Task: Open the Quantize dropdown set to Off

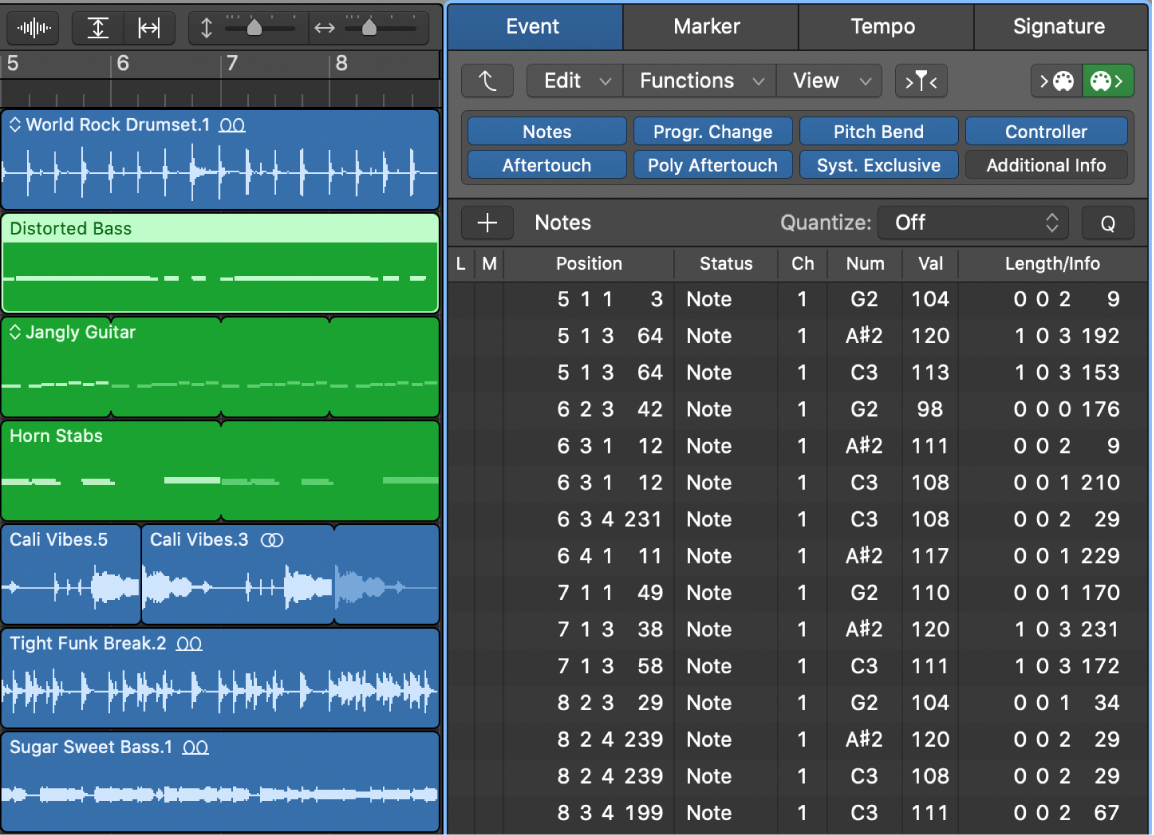Action: (x=972, y=222)
